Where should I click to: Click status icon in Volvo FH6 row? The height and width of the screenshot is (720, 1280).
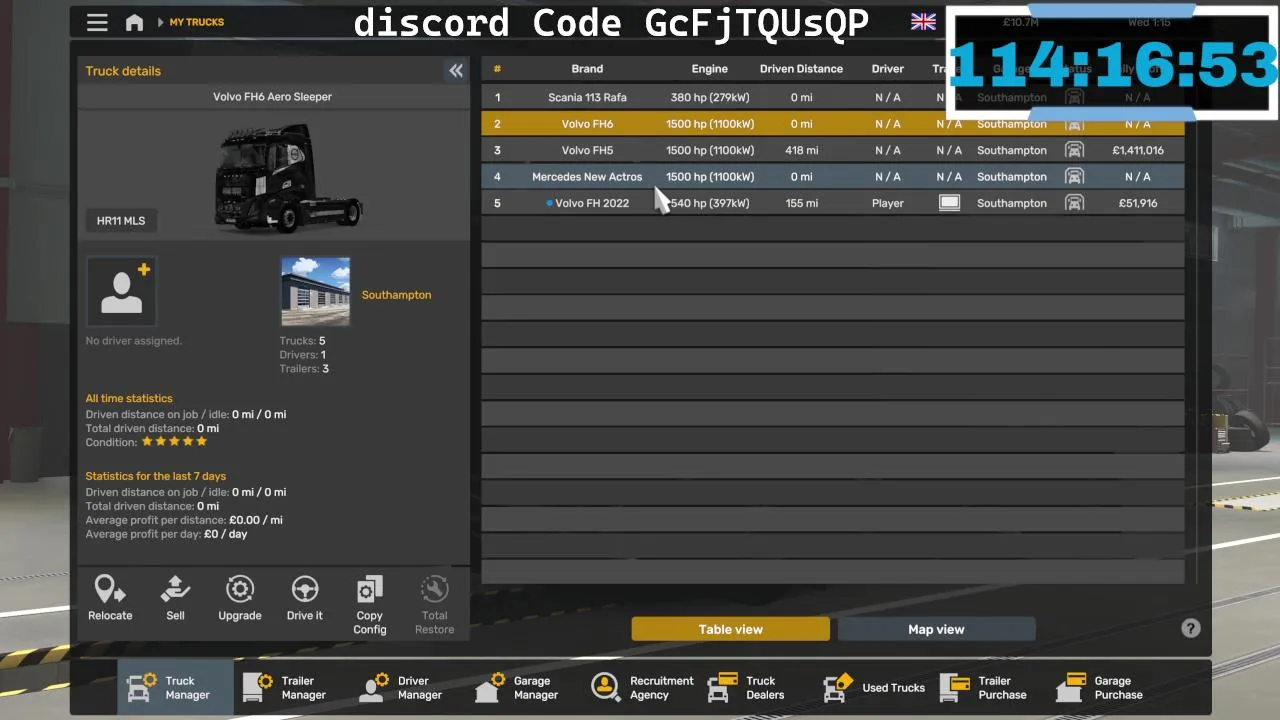1074,124
